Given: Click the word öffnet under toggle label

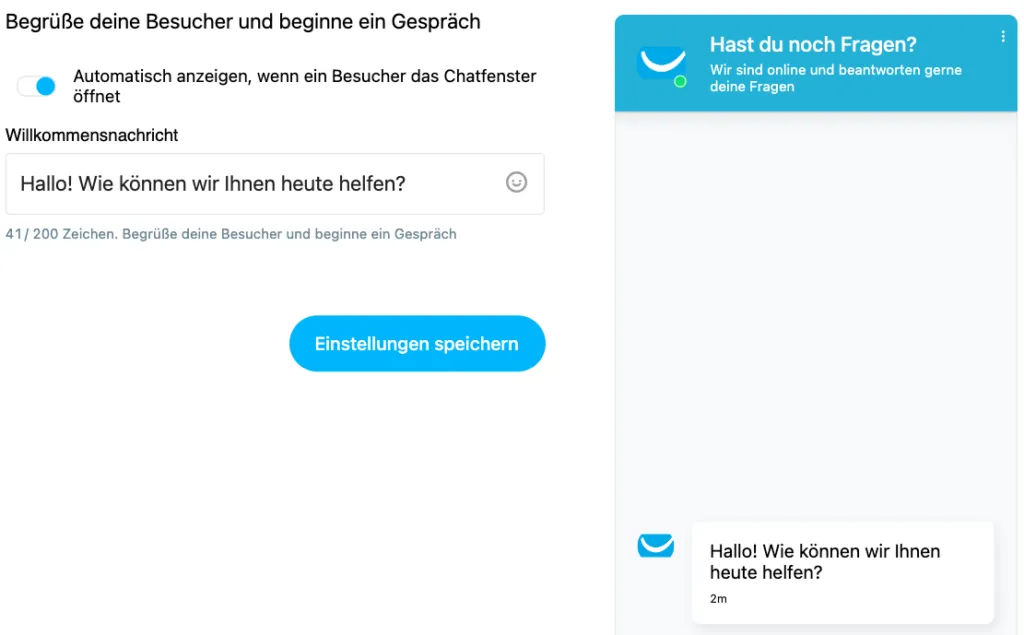Looking at the screenshot, I should click(x=97, y=97).
